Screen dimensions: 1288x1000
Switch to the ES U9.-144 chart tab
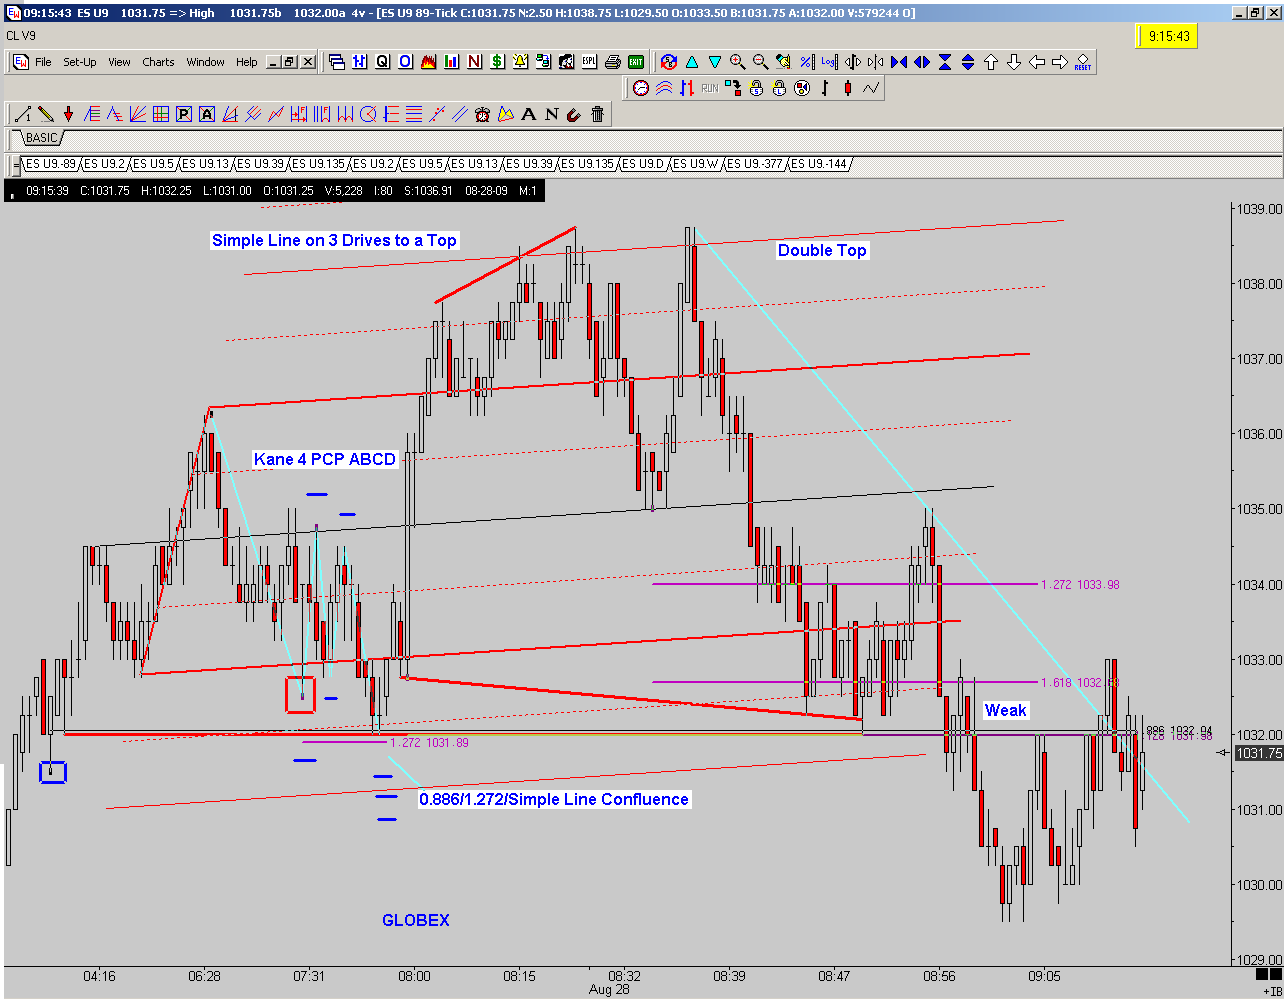pos(820,164)
